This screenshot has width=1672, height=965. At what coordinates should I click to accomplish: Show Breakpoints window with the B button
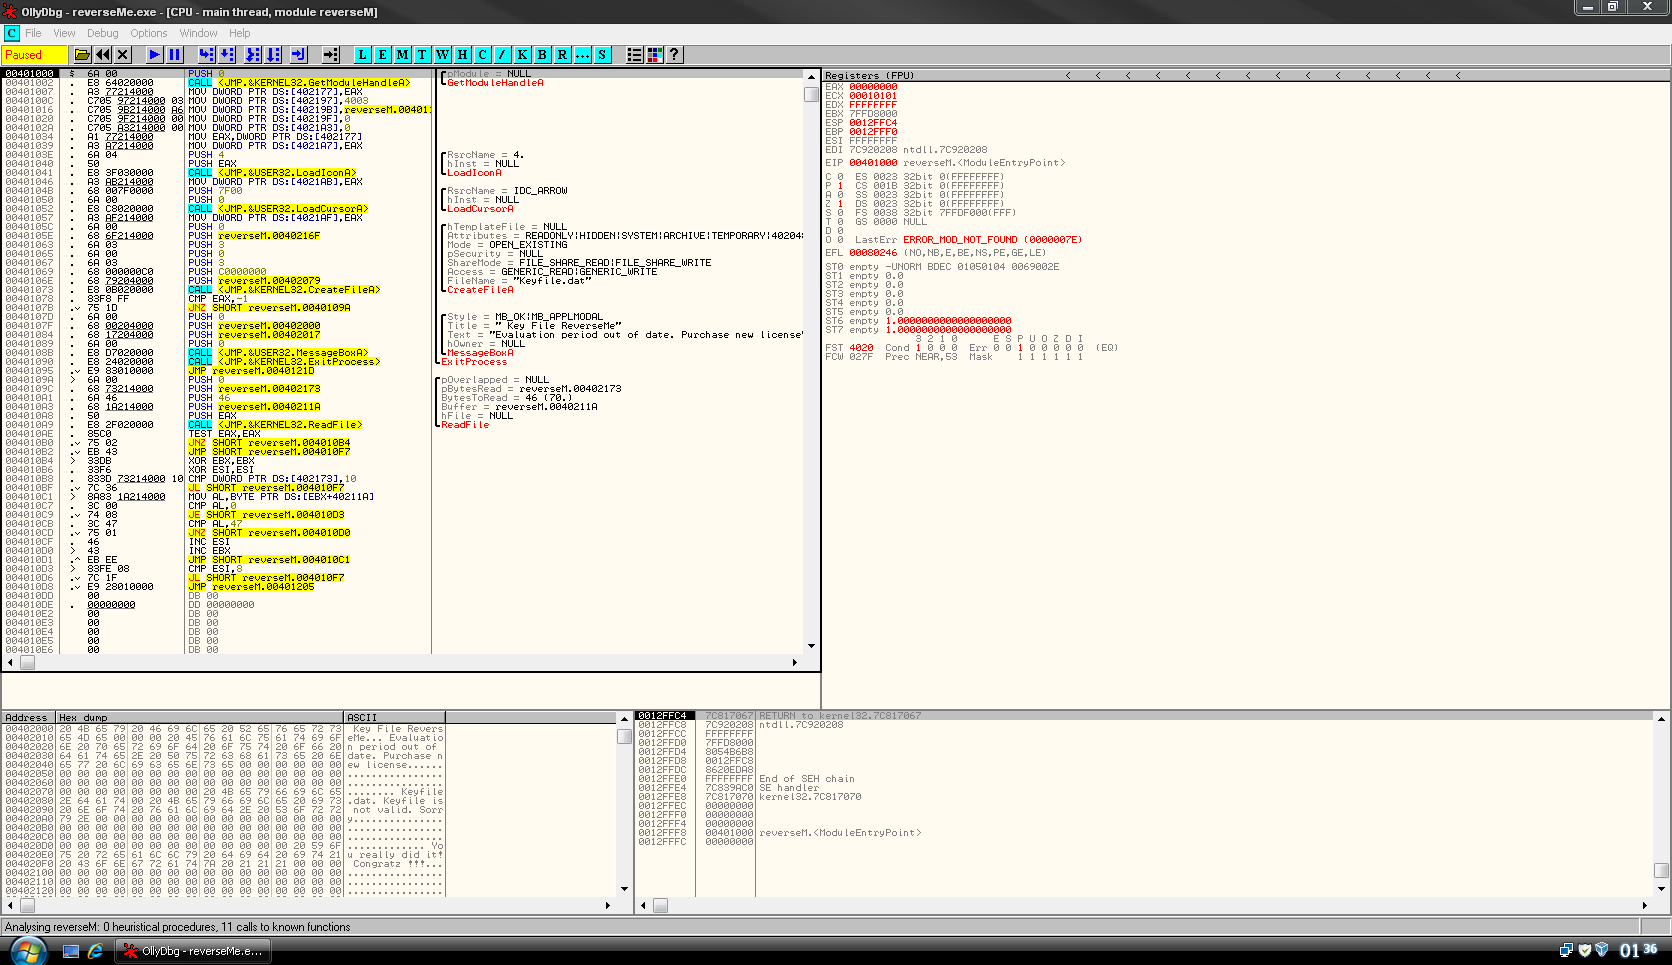(542, 55)
